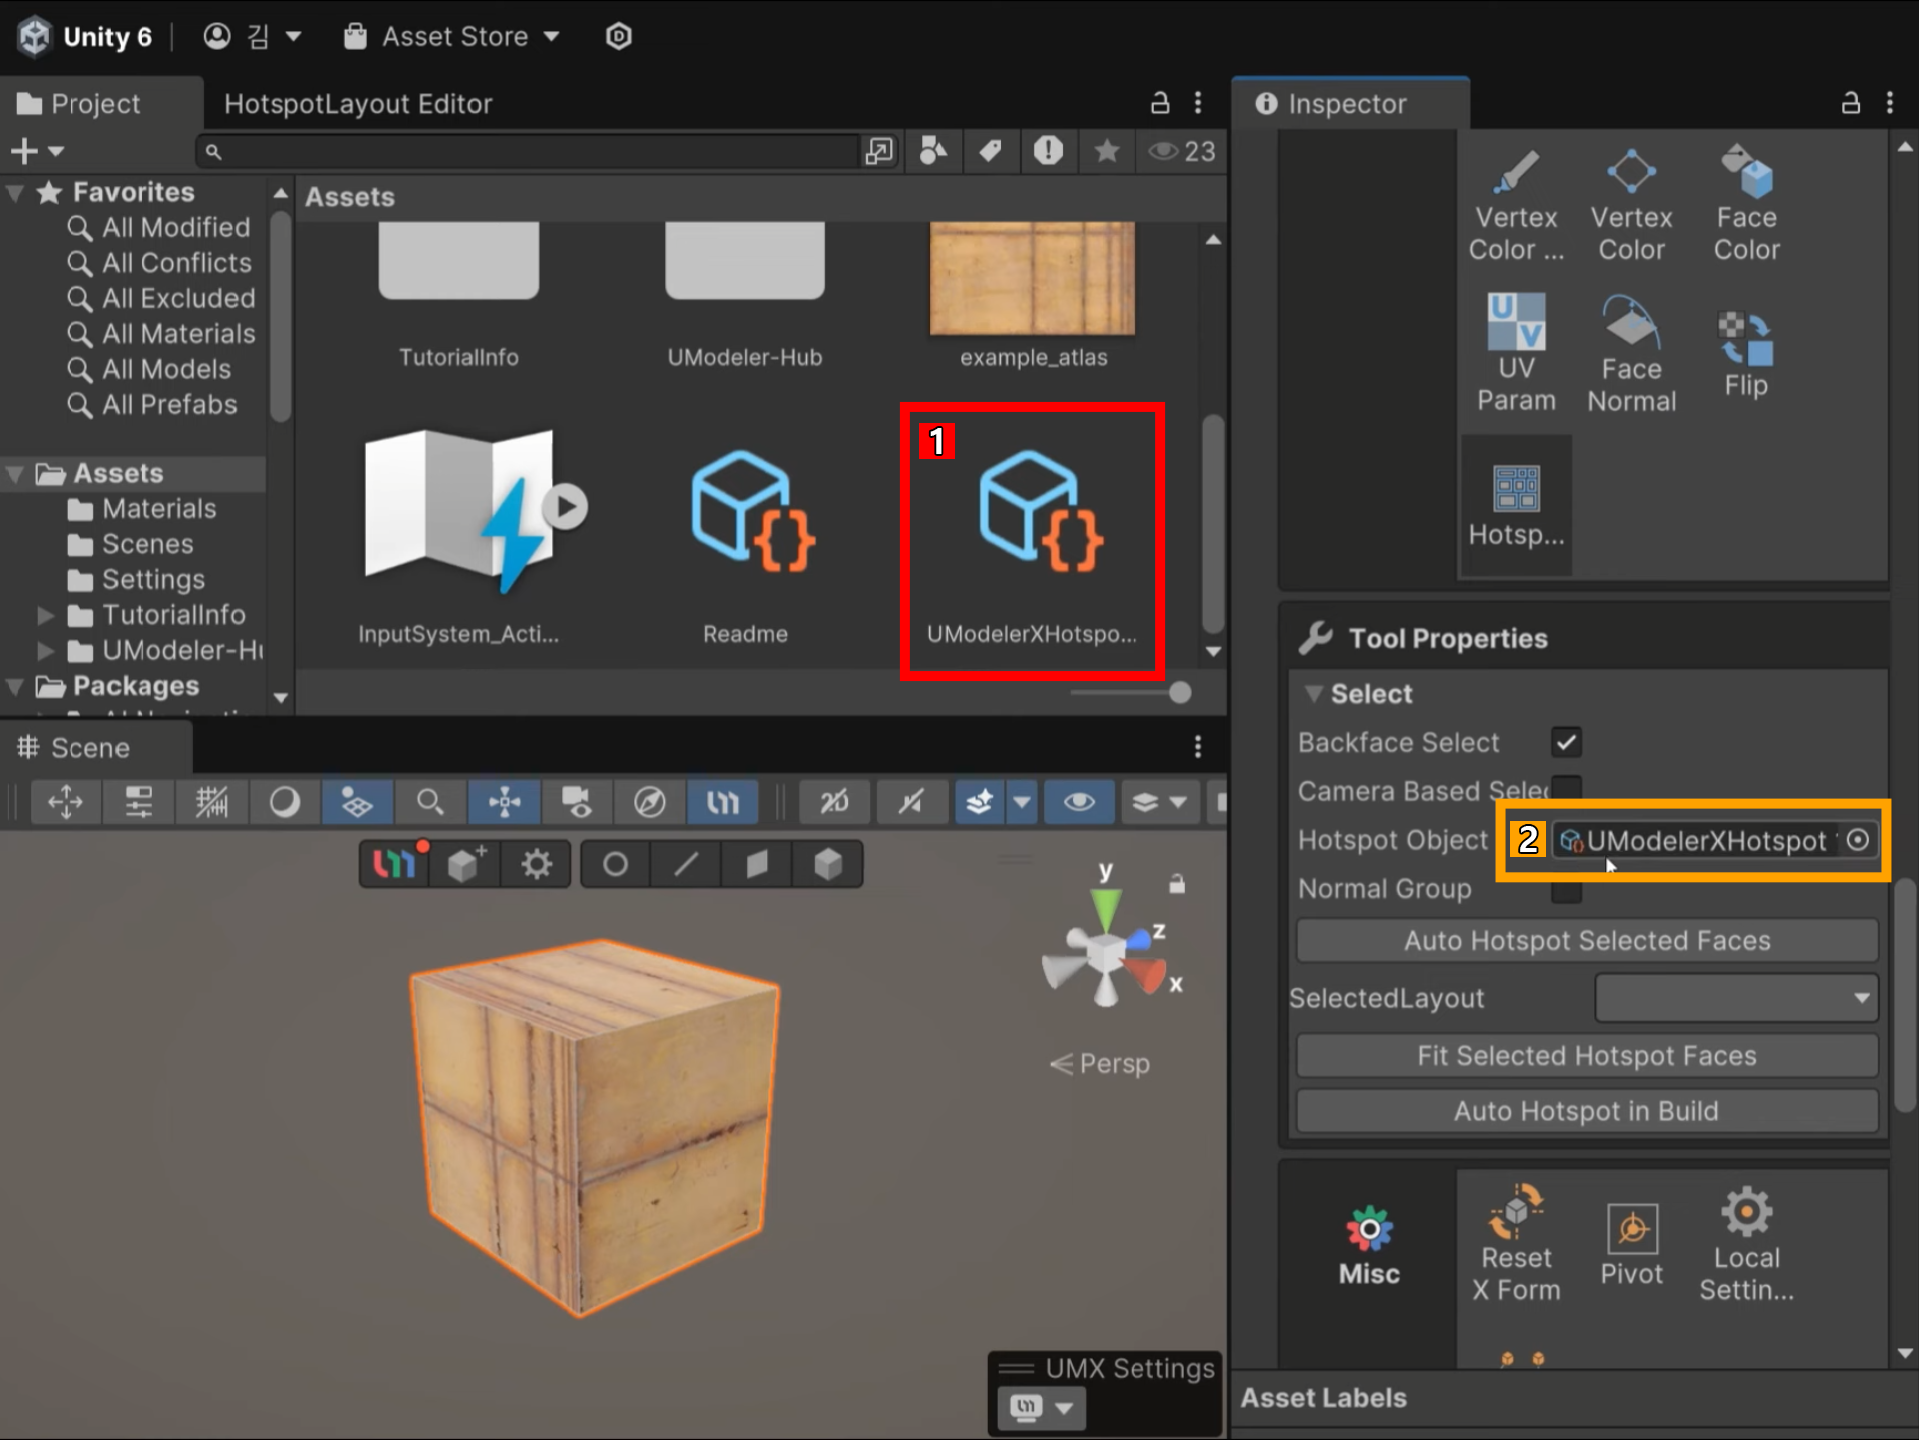1919x1440 pixels.
Task: Open the SelectedLayout dropdown
Action: click(x=1736, y=998)
